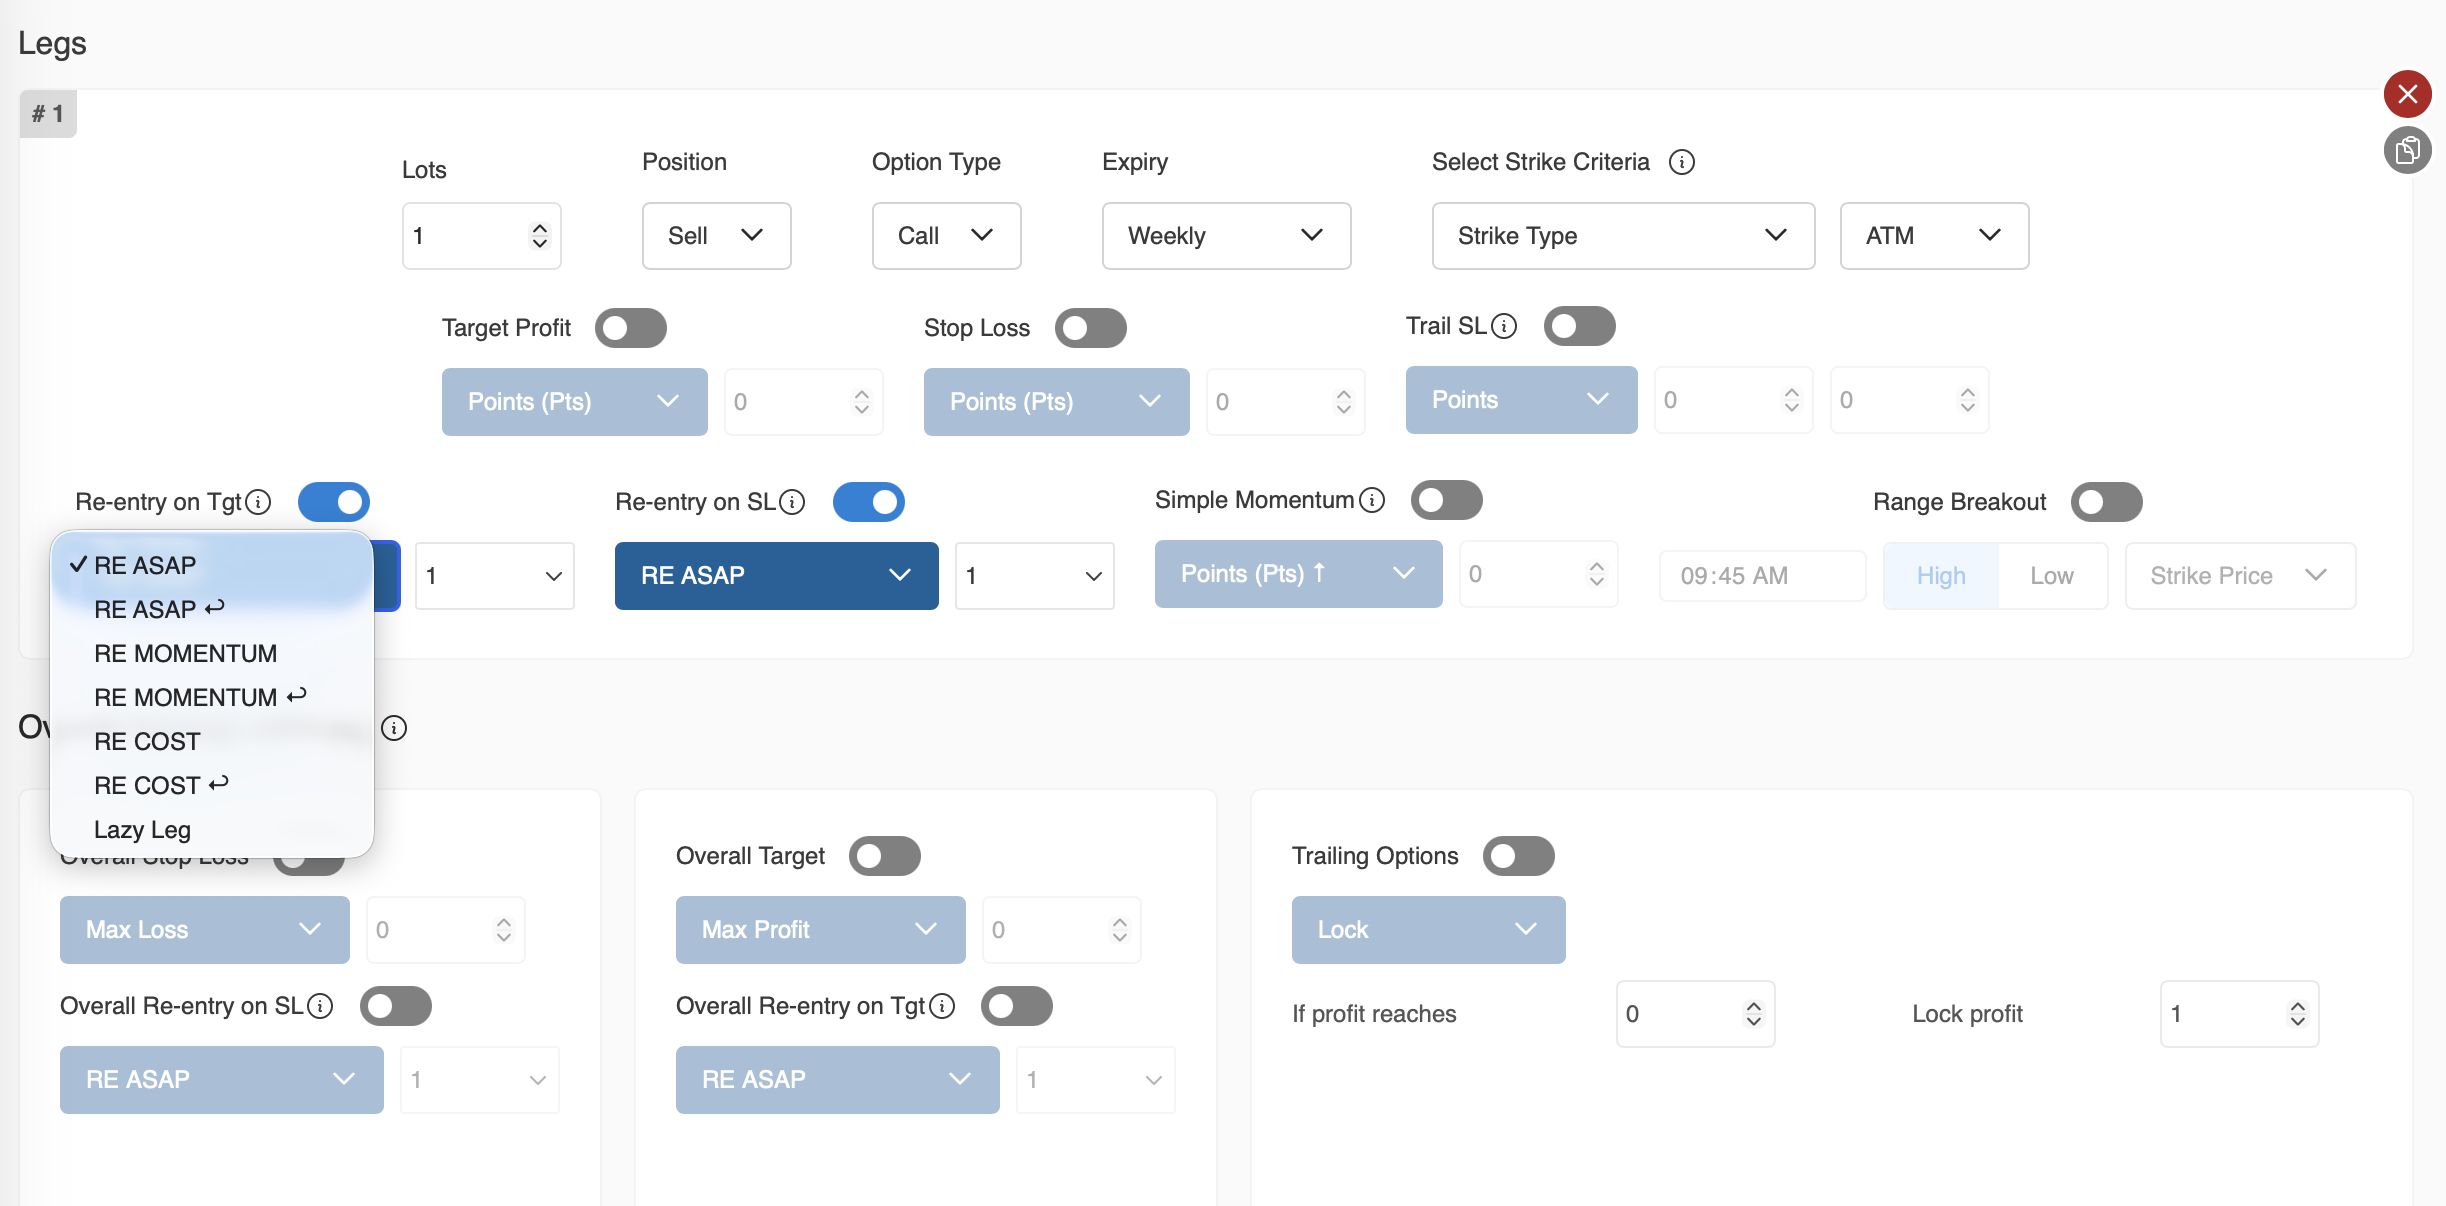This screenshot has width=2446, height=1206.
Task: Increase Lots value with stepper arrow
Action: click(540, 229)
